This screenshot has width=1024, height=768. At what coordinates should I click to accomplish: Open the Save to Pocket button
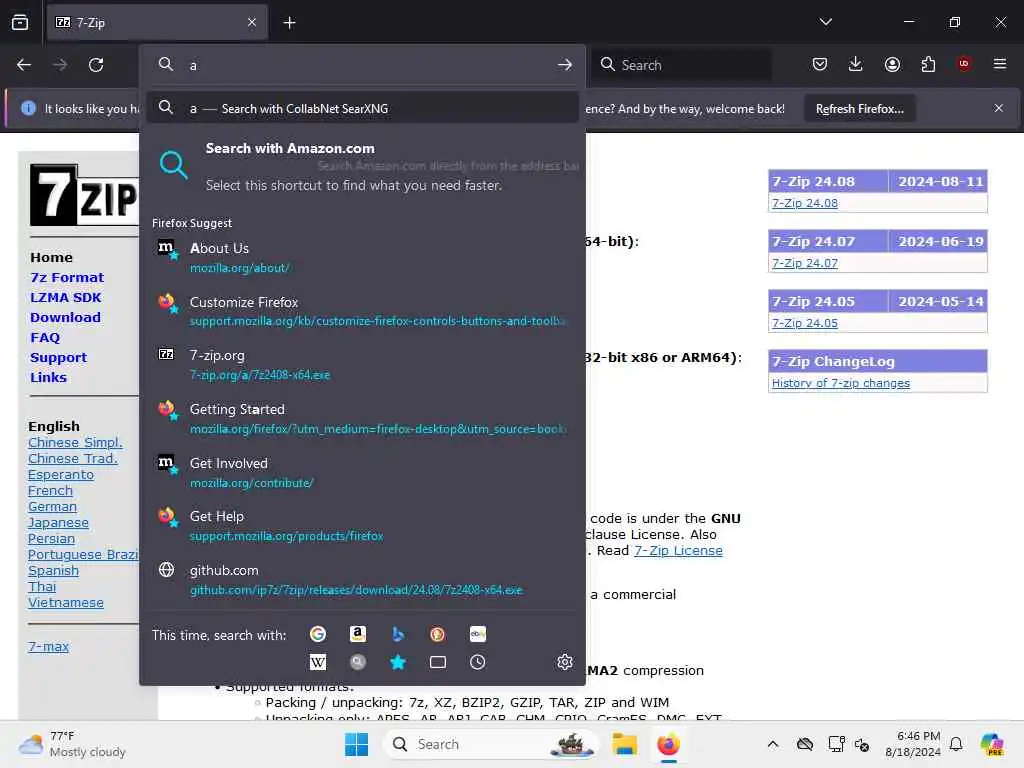point(820,64)
